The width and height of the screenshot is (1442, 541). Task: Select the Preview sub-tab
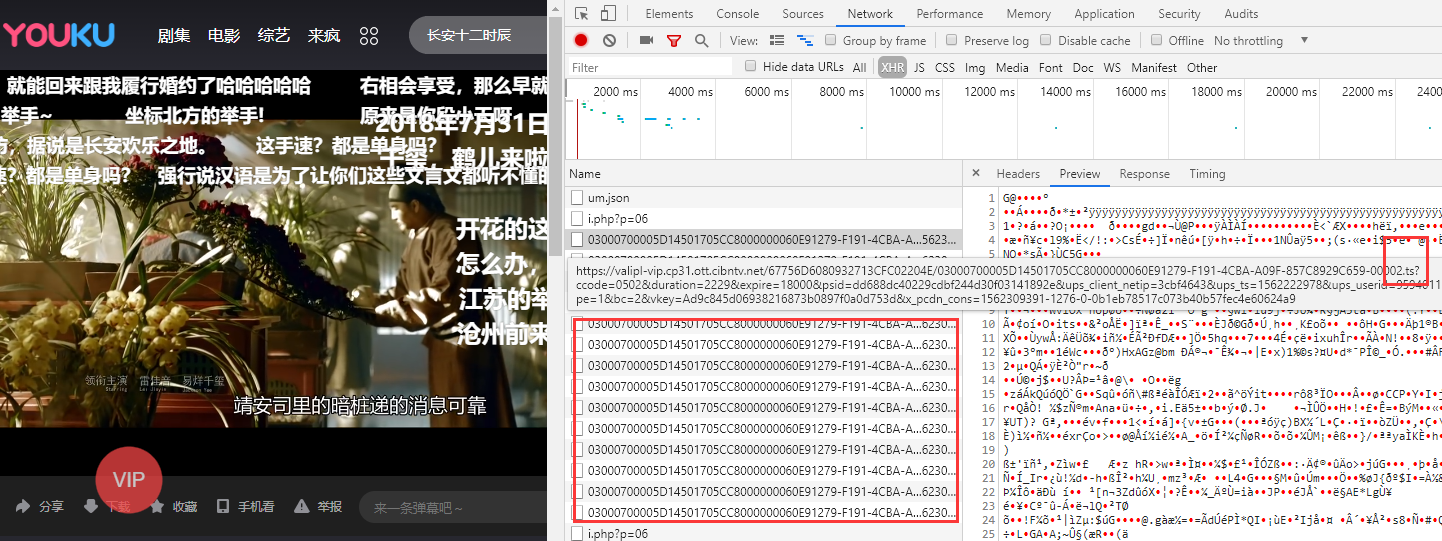pyautogui.click(x=1079, y=174)
